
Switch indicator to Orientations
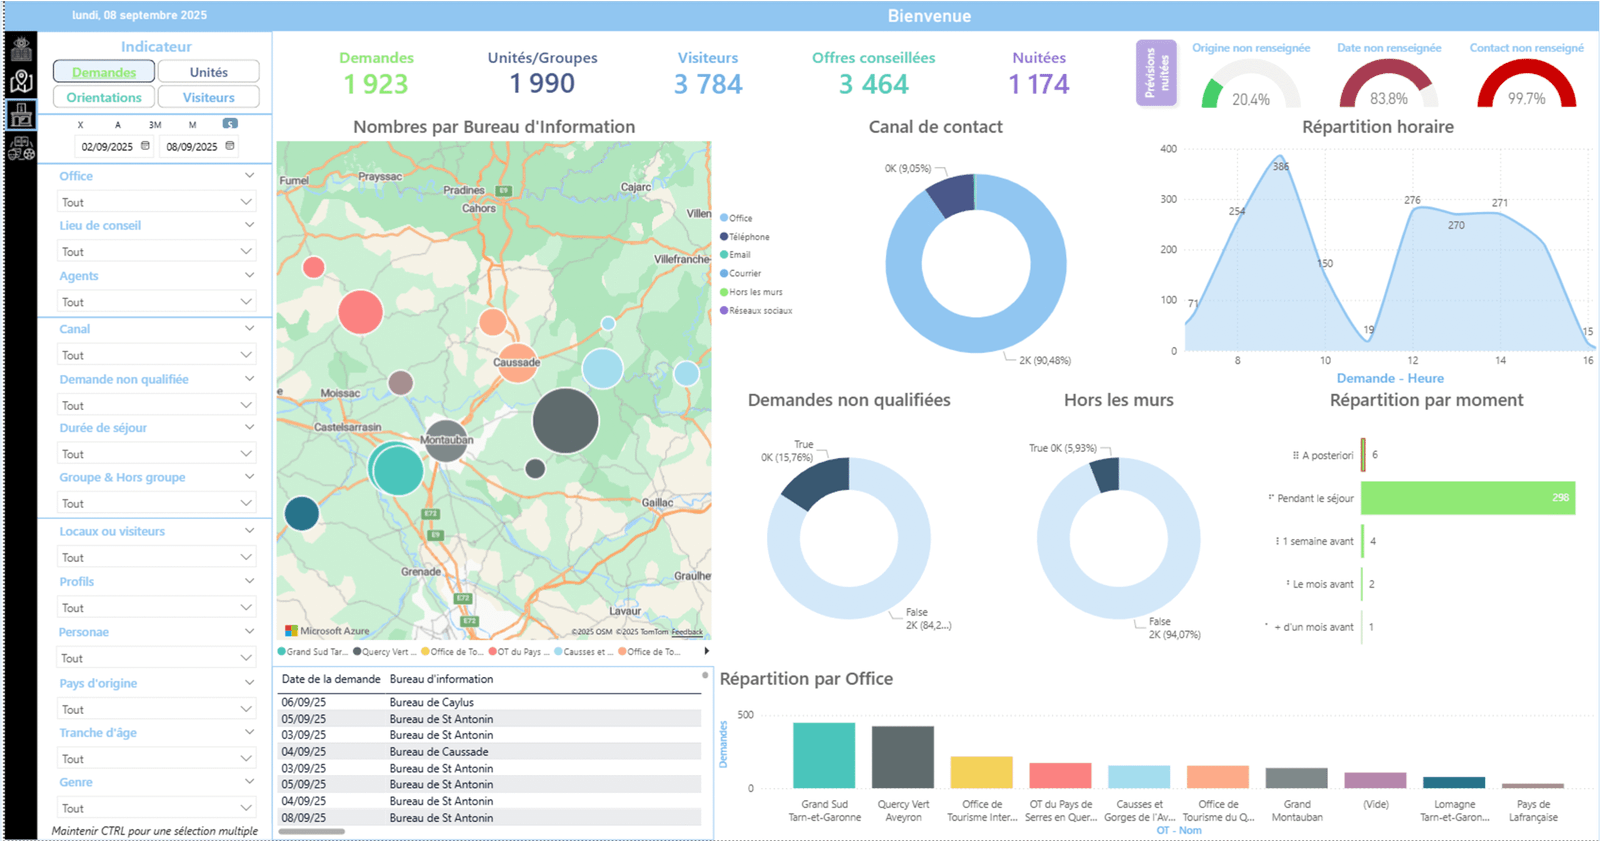click(x=104, y=97)
